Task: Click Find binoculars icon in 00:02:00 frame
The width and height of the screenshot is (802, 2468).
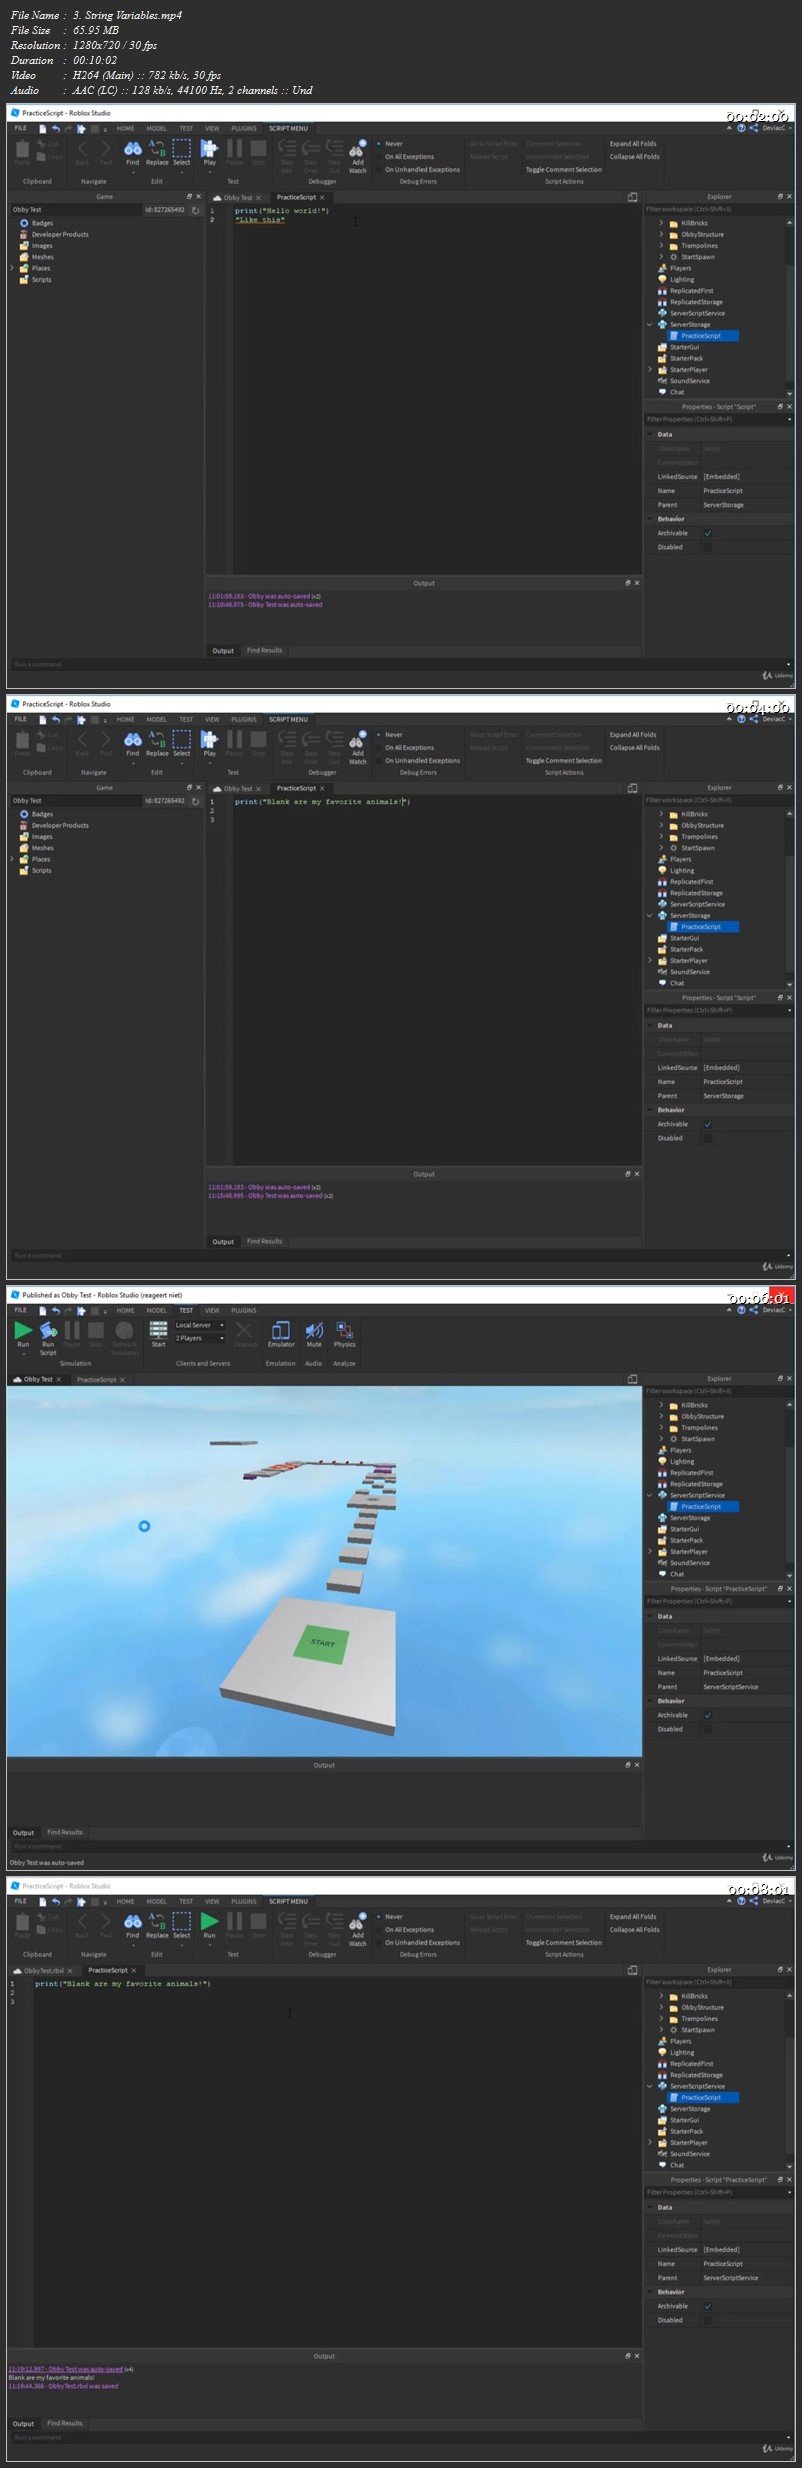Action: (x=132, y=149)
